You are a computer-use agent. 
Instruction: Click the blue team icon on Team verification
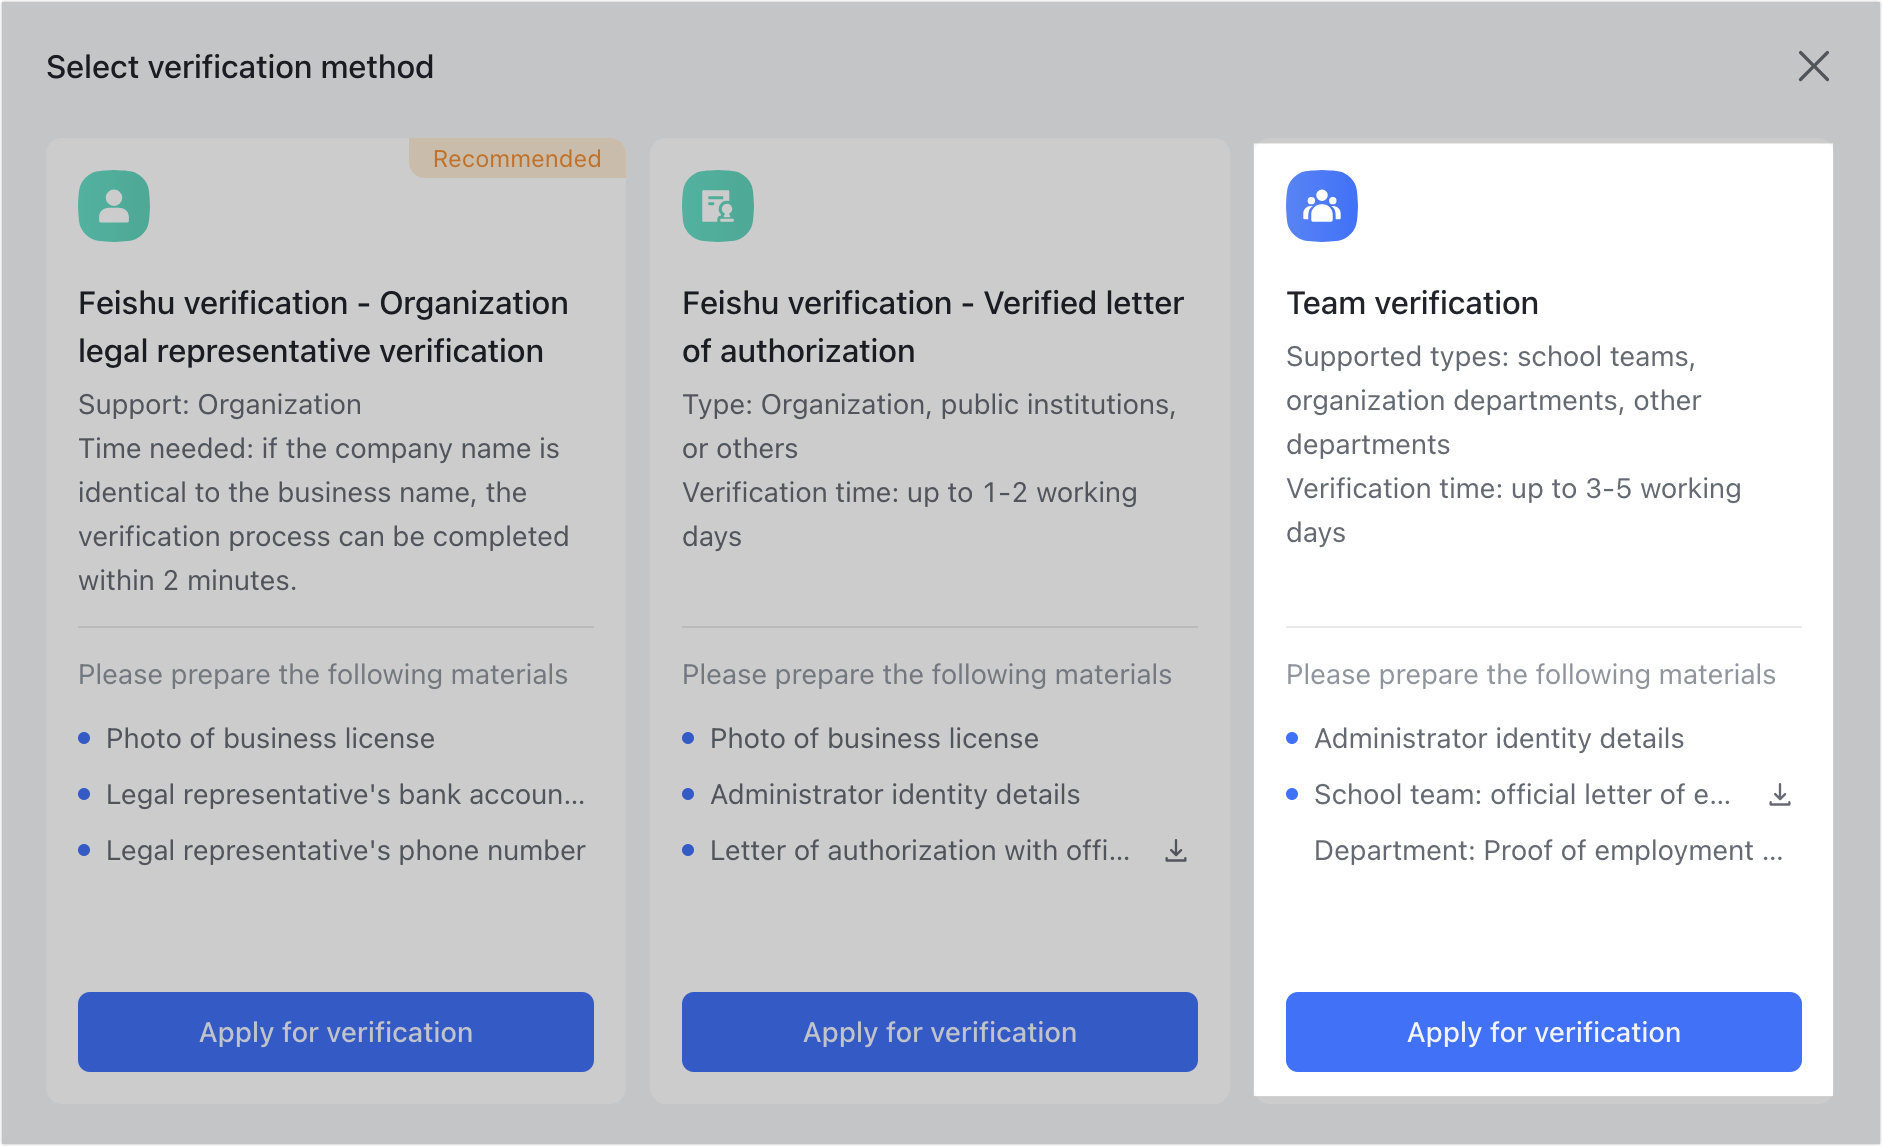(x=1322, y=205)
